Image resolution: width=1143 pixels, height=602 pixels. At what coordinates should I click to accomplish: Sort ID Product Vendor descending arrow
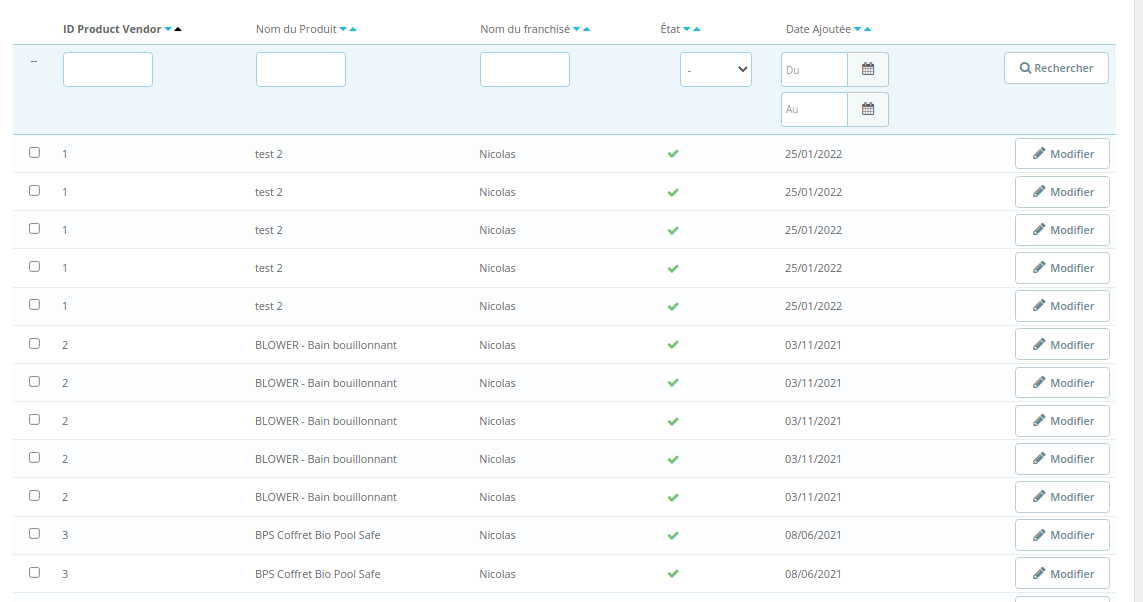[x=168, y=29]
